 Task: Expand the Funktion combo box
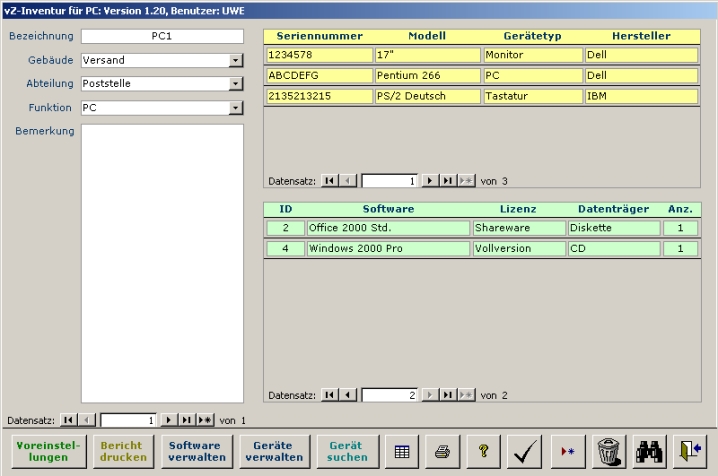236,108
